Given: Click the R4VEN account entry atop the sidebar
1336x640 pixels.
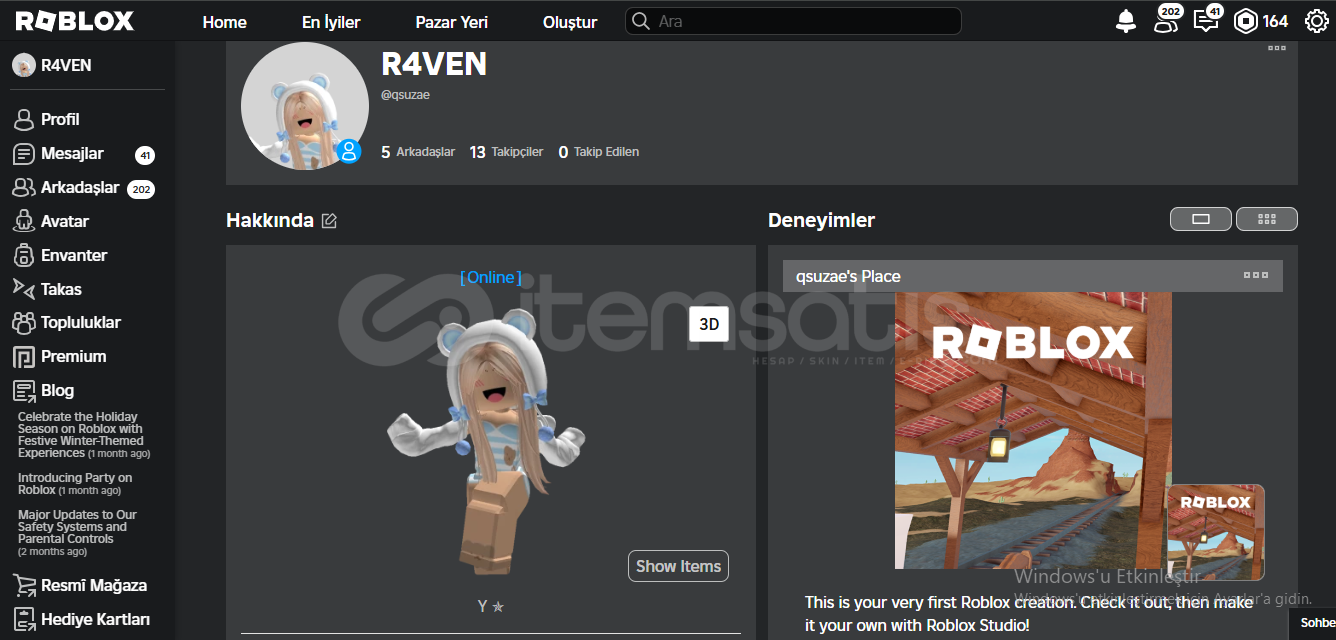Looking at the screenshot, I should pos(52,65).
